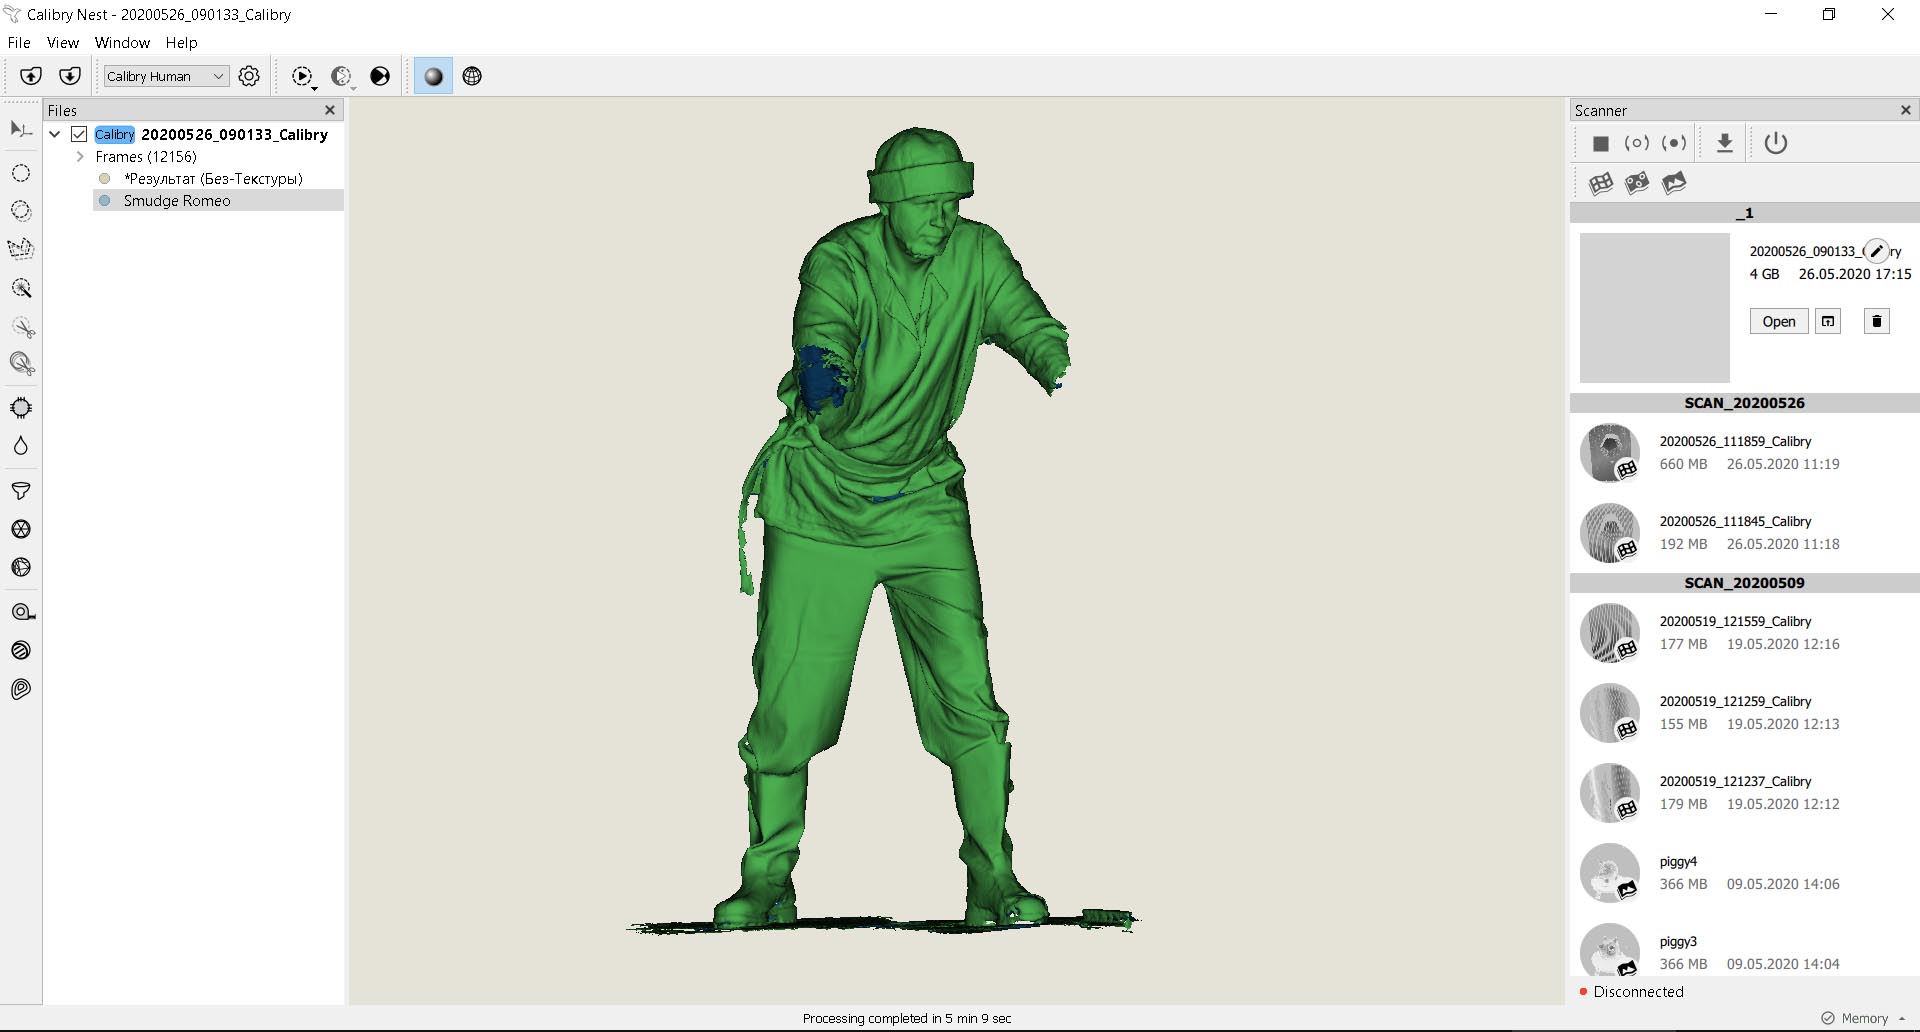Click the gear settings icon beside the preset dropdown
The height and width of the screenshot is (1032, 1920).
(x=249, y=76)
